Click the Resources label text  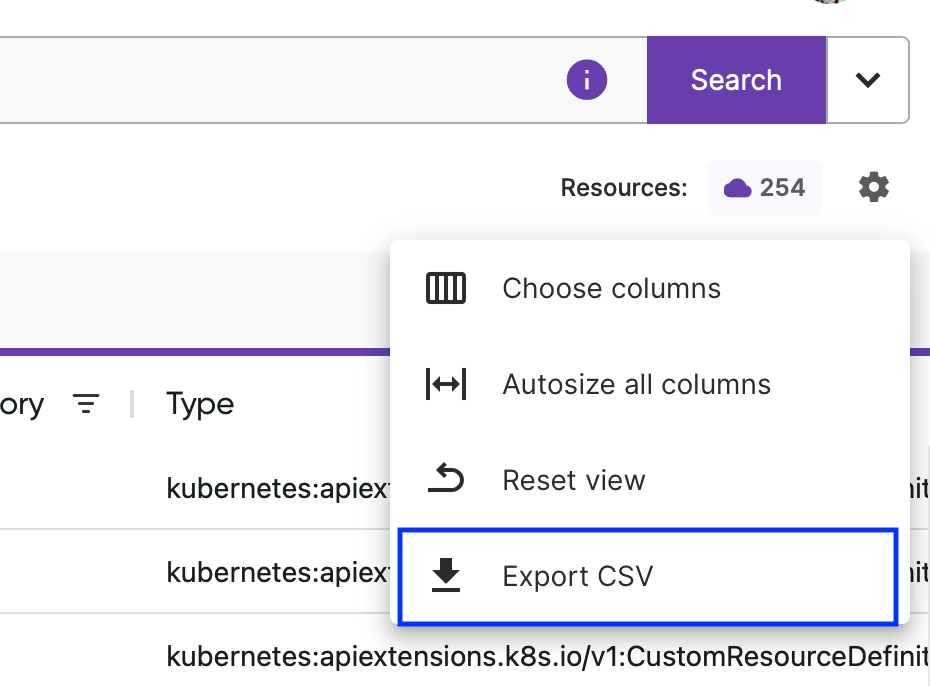click(x=623, y=187)
